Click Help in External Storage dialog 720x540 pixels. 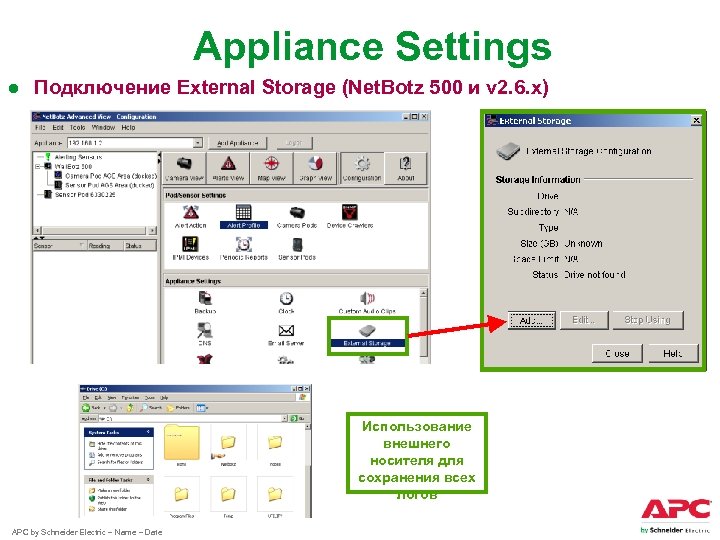(x=673, y=354)
